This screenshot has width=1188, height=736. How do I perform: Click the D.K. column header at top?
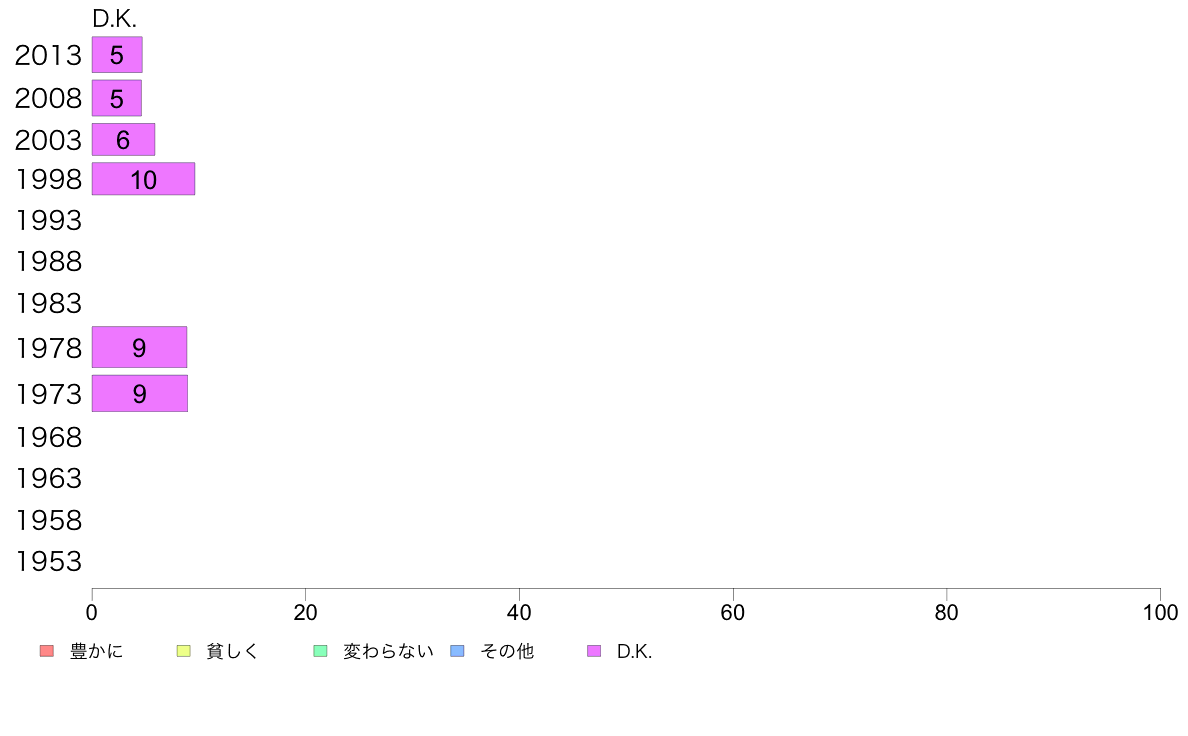(114, 19)
